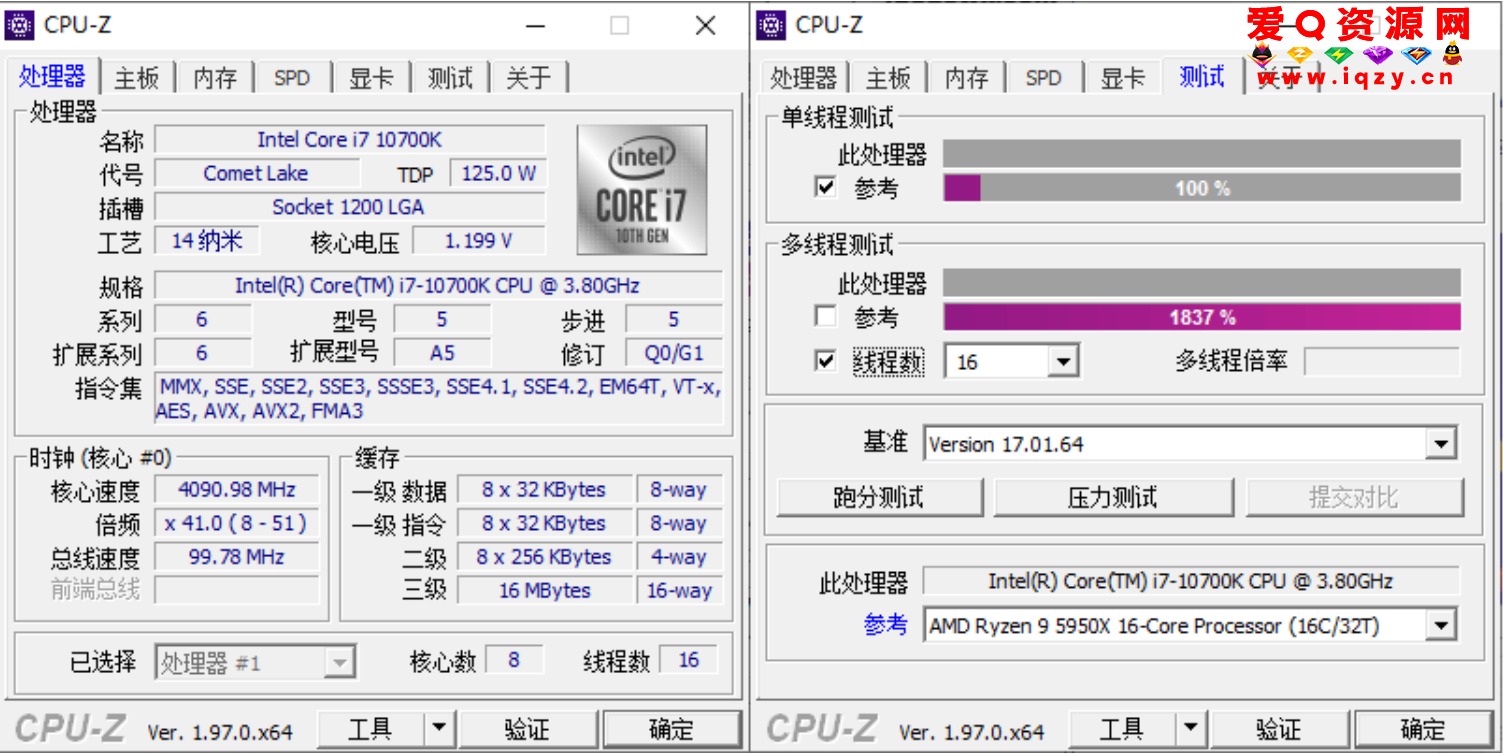
Task: Toggle the 线程数 checkbox
Action: [825, 361]
